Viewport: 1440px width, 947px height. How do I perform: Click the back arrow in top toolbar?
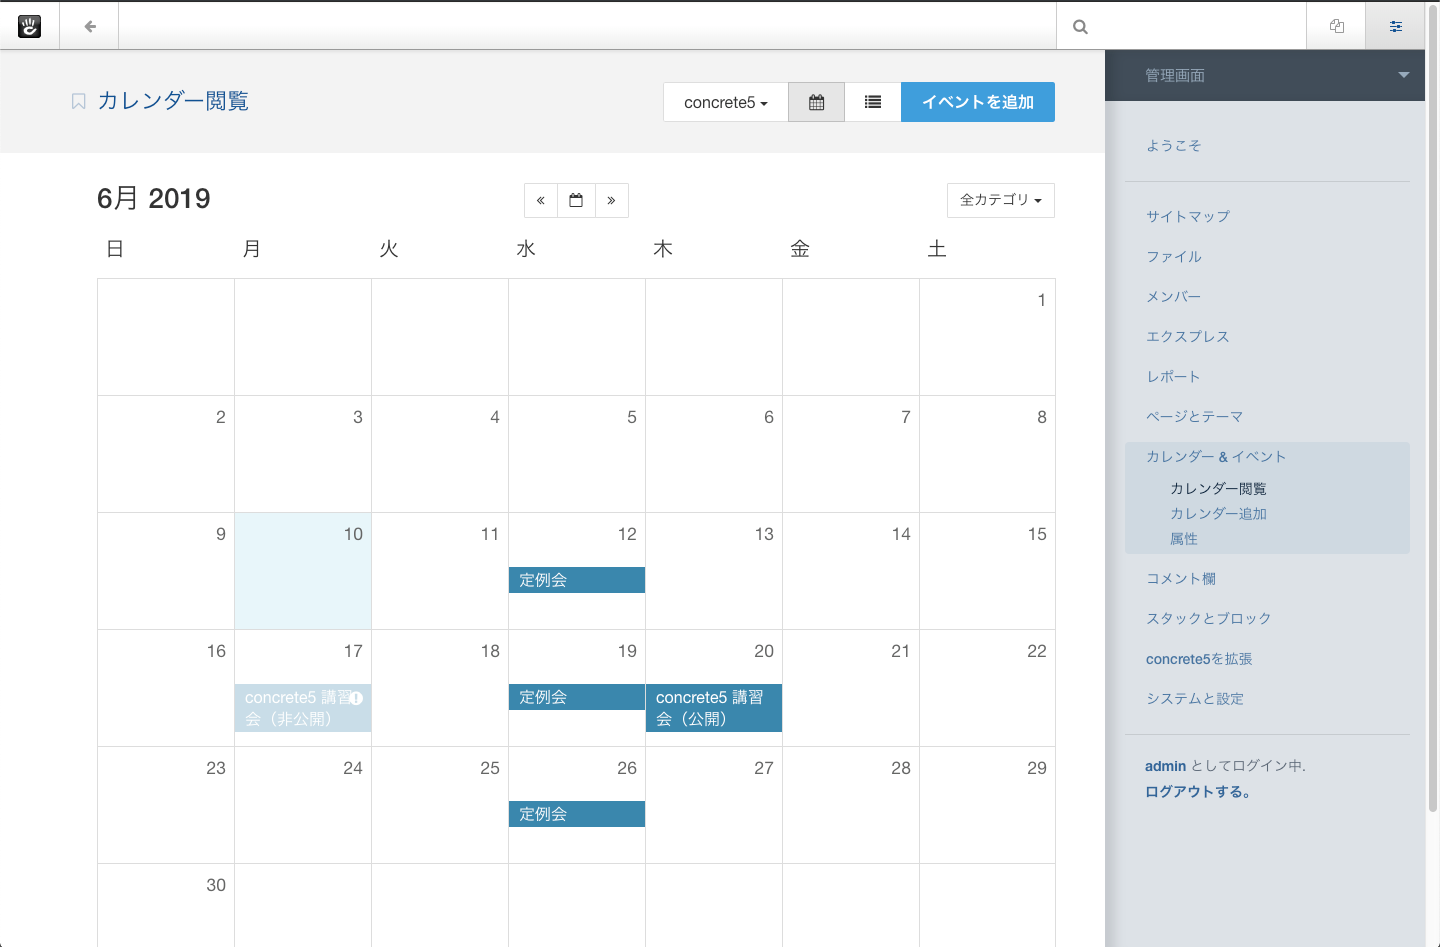pos(90,26)
